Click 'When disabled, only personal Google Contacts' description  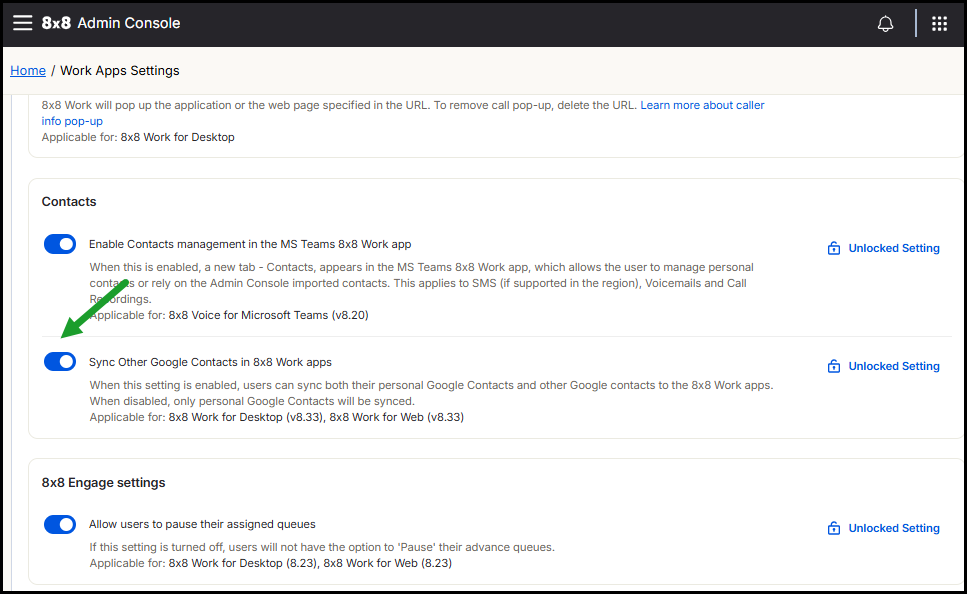(252, 401)
